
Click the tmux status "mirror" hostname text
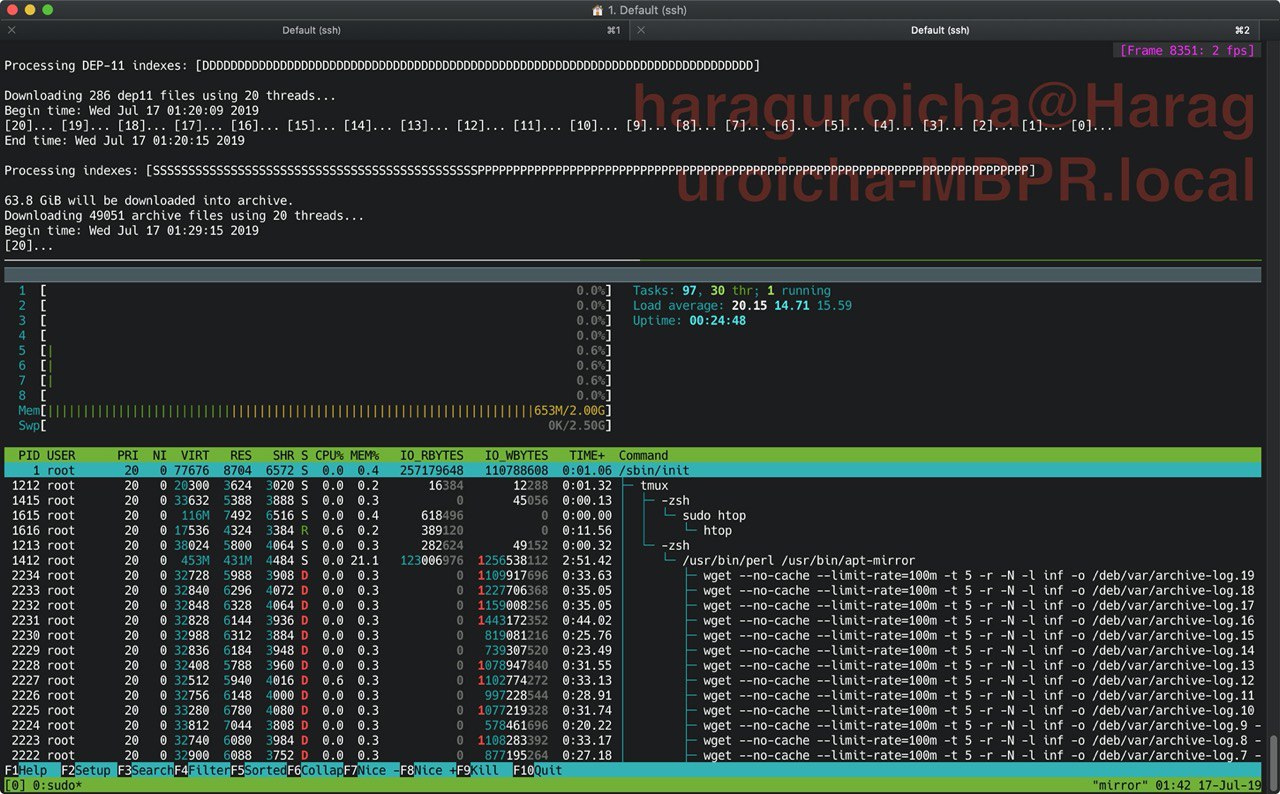point(1120,786)
